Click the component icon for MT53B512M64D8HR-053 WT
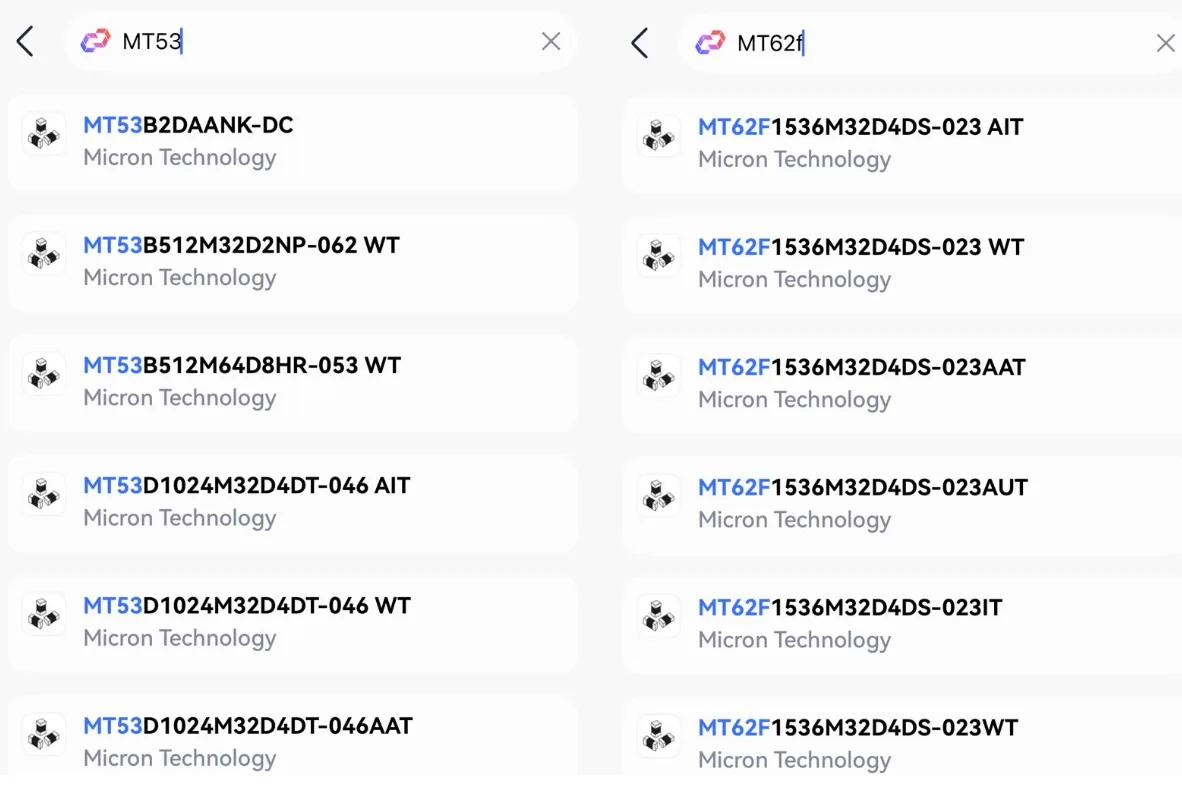 tap(44, 374)
